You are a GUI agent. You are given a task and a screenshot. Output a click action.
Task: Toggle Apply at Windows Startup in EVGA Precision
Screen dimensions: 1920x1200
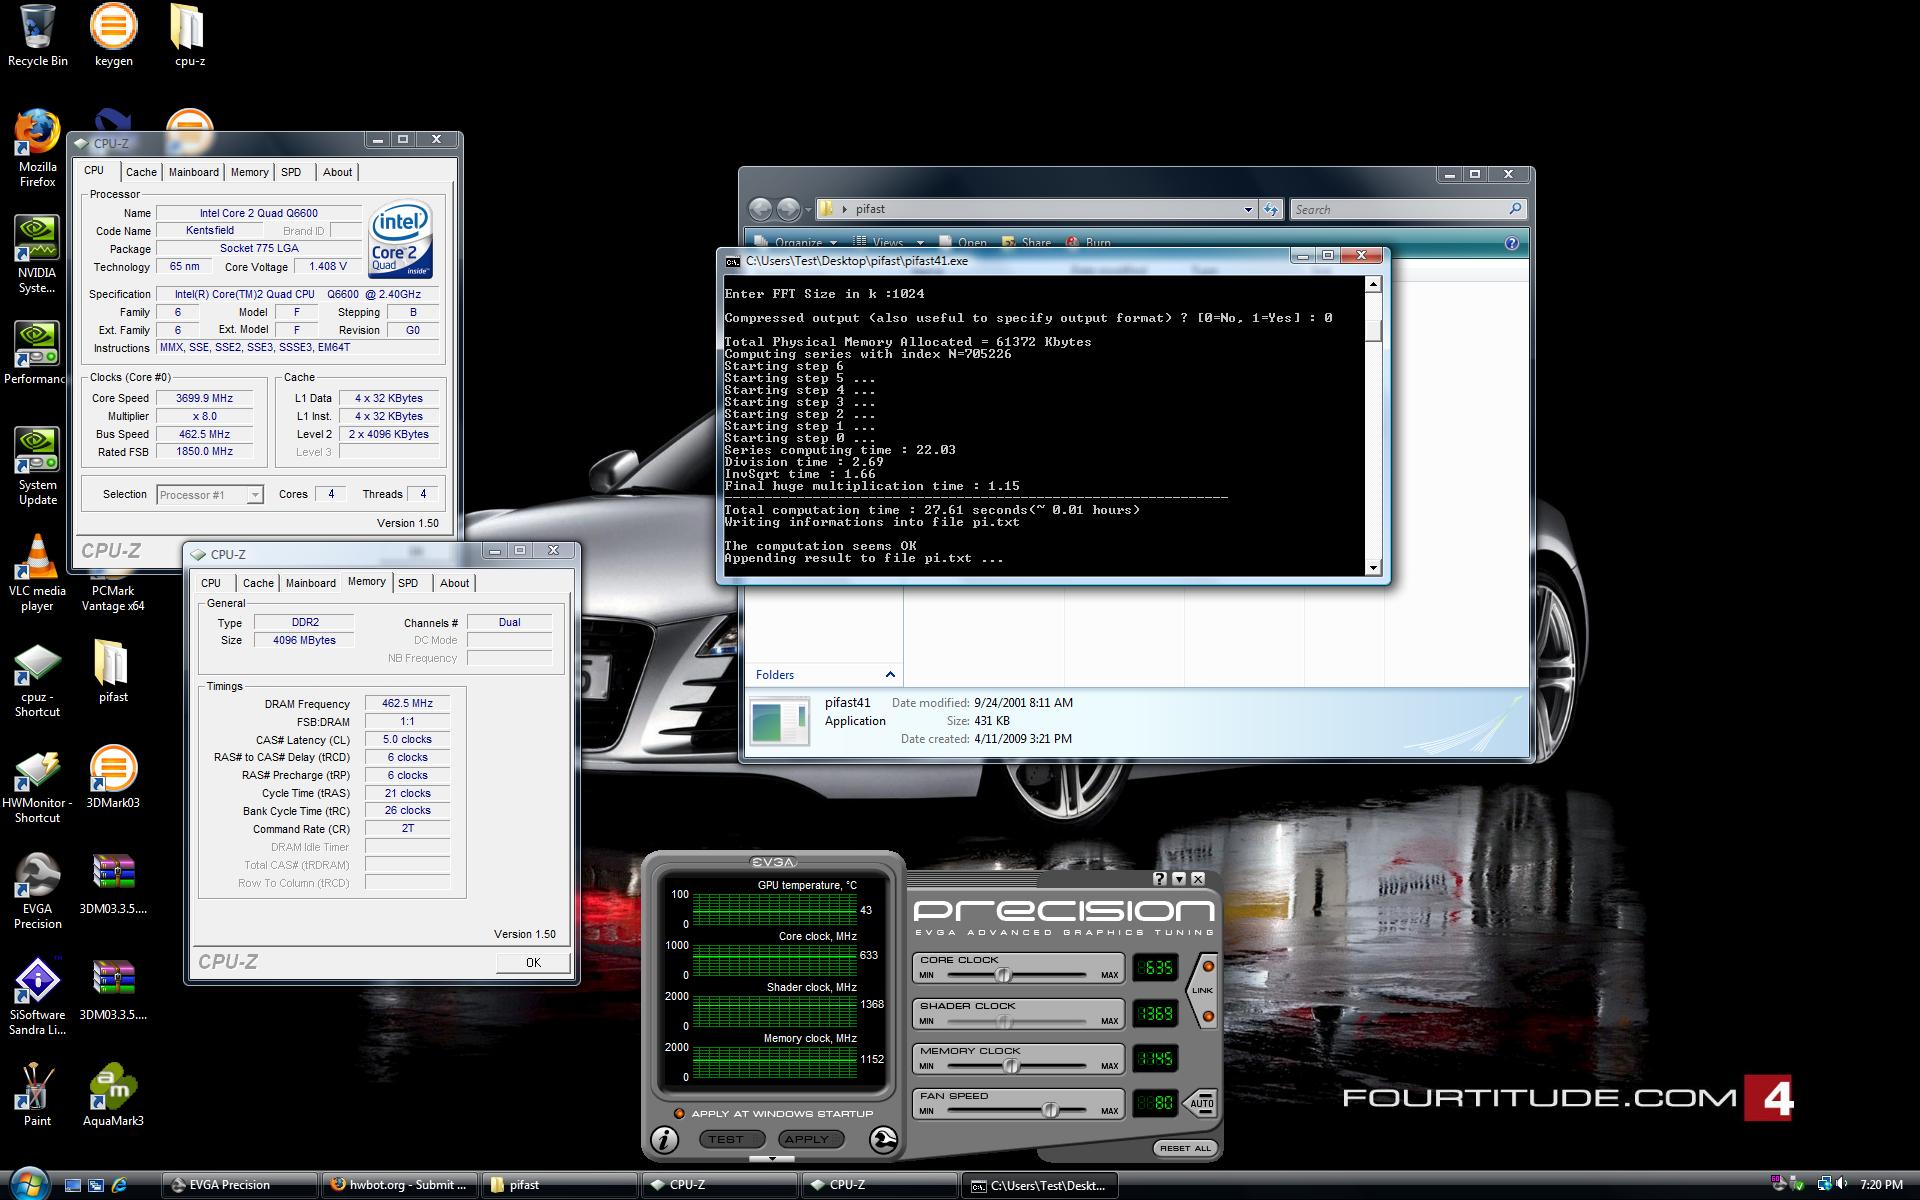[x=679, y=1114]
